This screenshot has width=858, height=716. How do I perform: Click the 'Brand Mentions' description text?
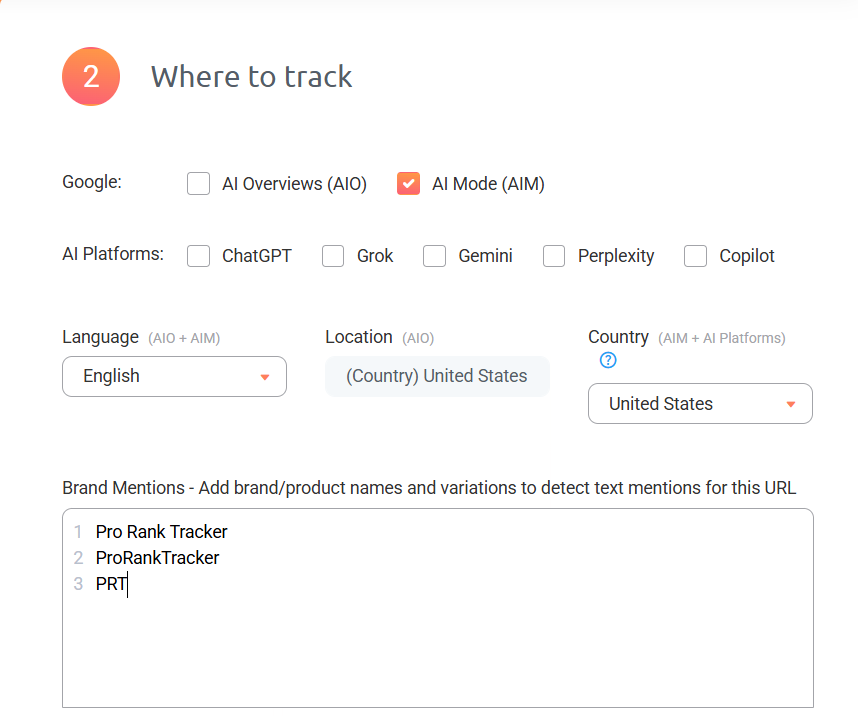click(x=429, y=488)
